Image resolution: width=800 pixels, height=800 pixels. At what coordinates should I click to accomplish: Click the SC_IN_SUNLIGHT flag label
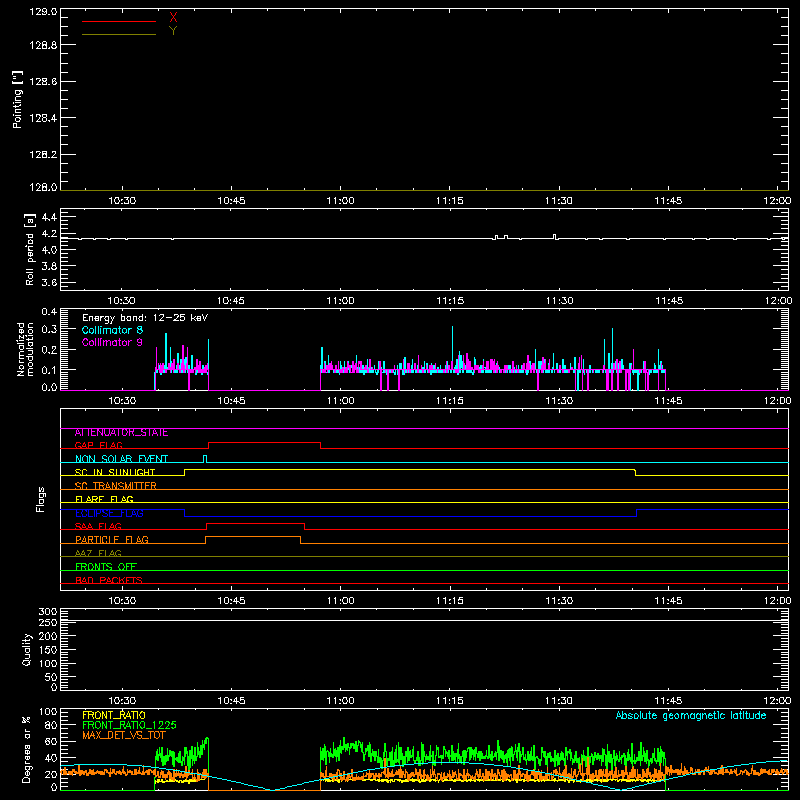pyautogui.click(x=115, y=472)
